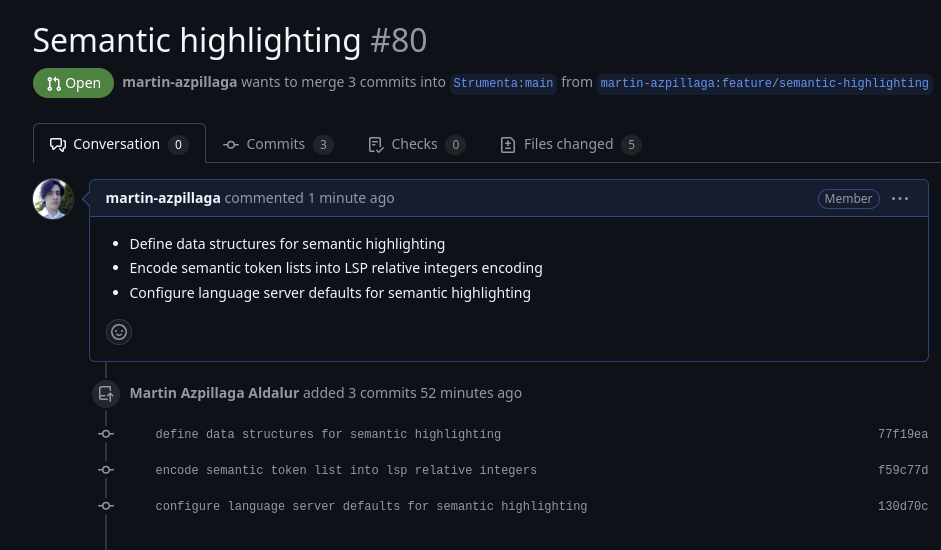Open the Commits tab
Image resolution: width=941 pixels, height=550 pixels.
point(277,144)
